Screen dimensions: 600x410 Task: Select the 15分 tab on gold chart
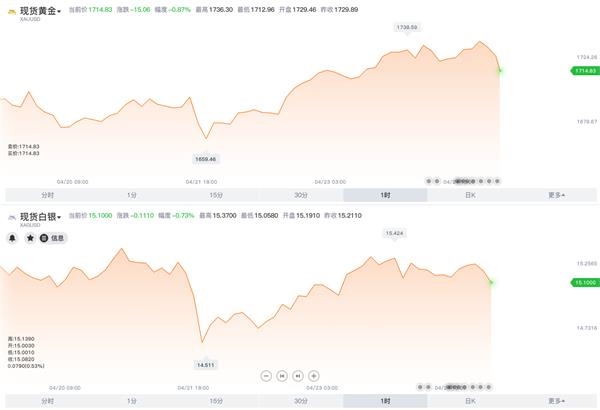pos(216,195)
